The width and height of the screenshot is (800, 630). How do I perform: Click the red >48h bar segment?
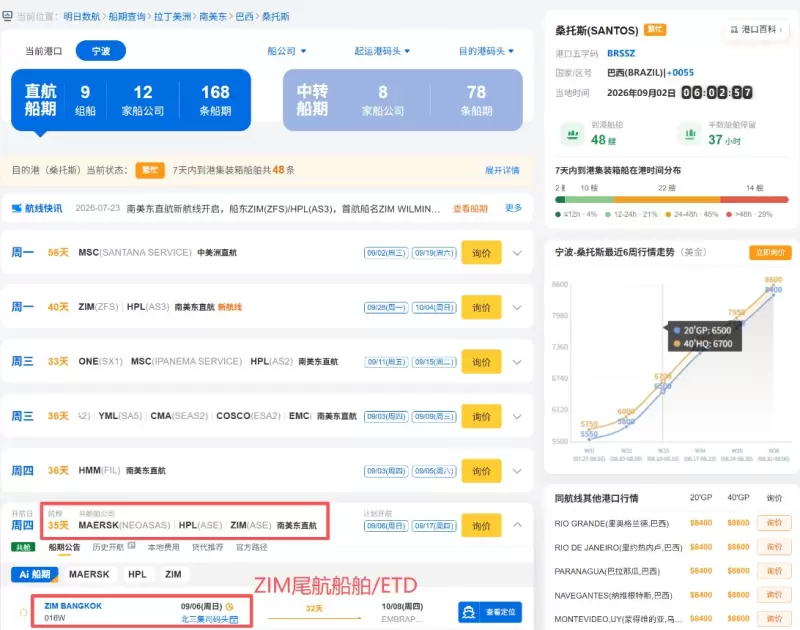754,200
